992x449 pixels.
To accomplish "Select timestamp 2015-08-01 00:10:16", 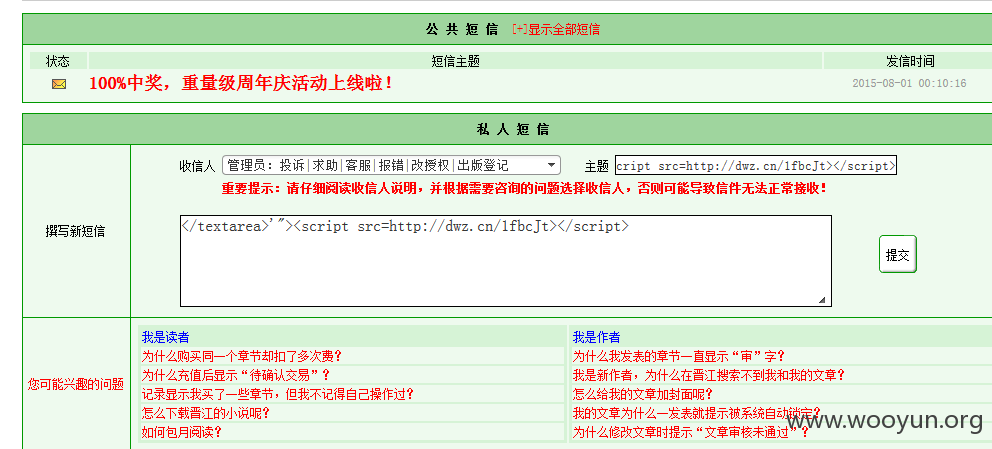I will [x=909, y=83].
